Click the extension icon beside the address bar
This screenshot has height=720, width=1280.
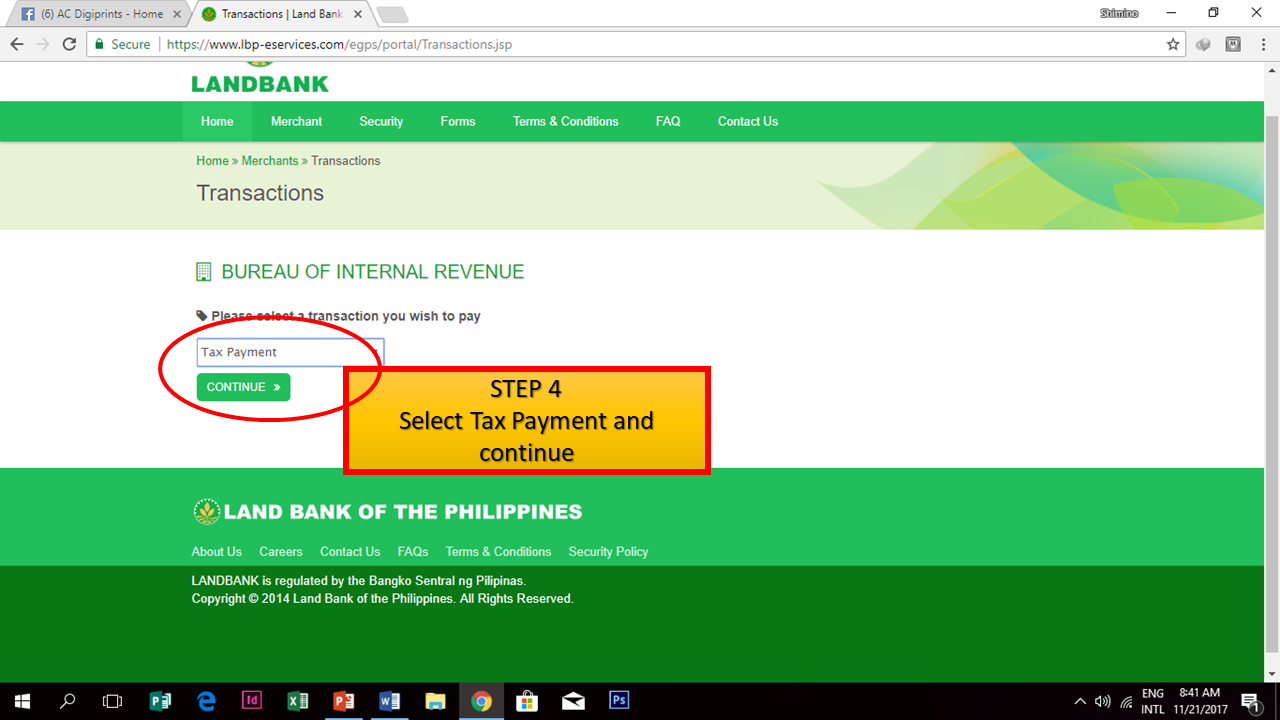1203,44
